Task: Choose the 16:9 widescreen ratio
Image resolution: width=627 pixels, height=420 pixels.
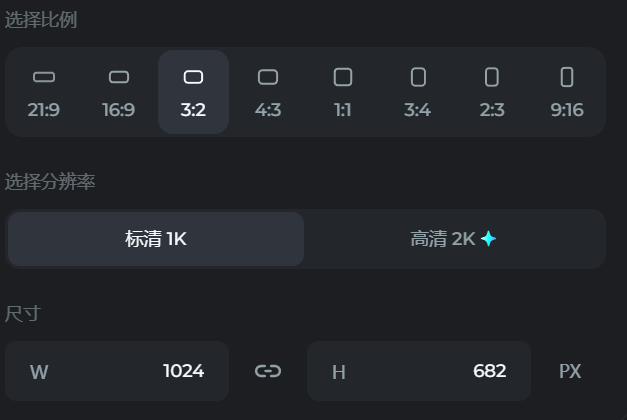Action: pos(119,91)
